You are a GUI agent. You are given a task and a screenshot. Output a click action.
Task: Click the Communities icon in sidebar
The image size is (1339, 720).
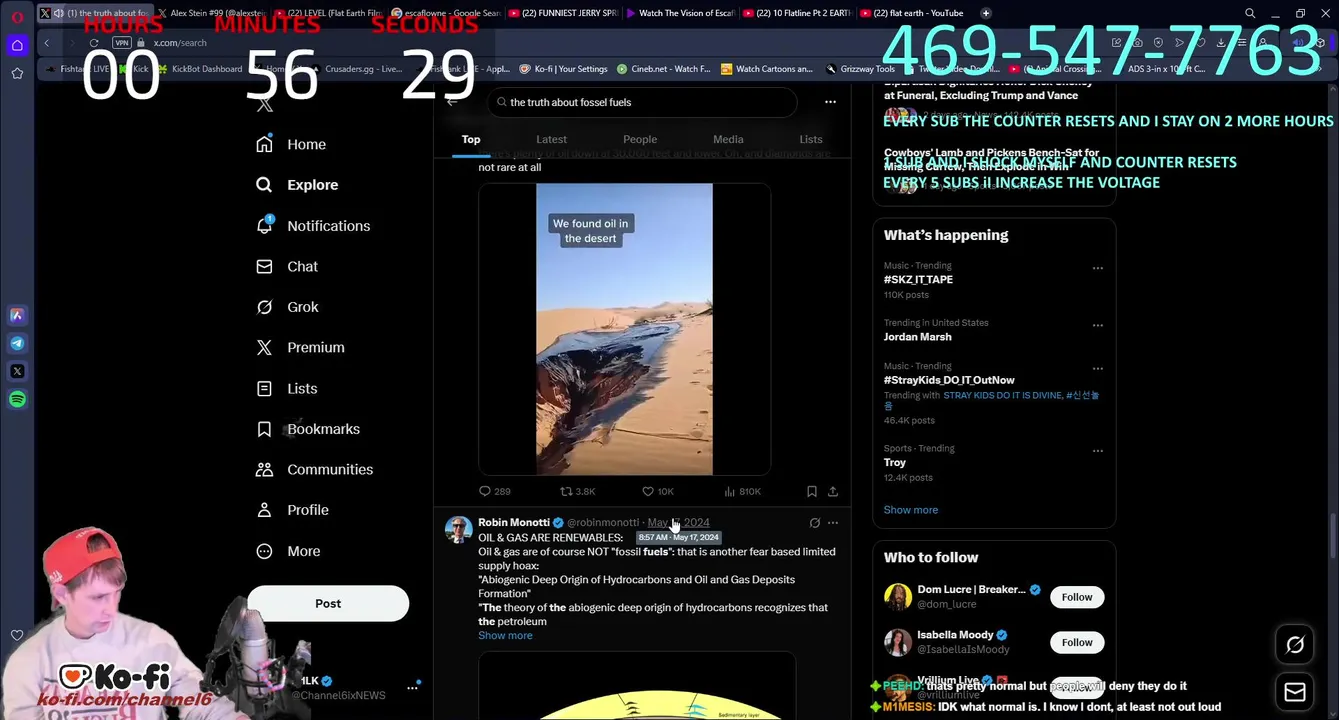(264, 469)
